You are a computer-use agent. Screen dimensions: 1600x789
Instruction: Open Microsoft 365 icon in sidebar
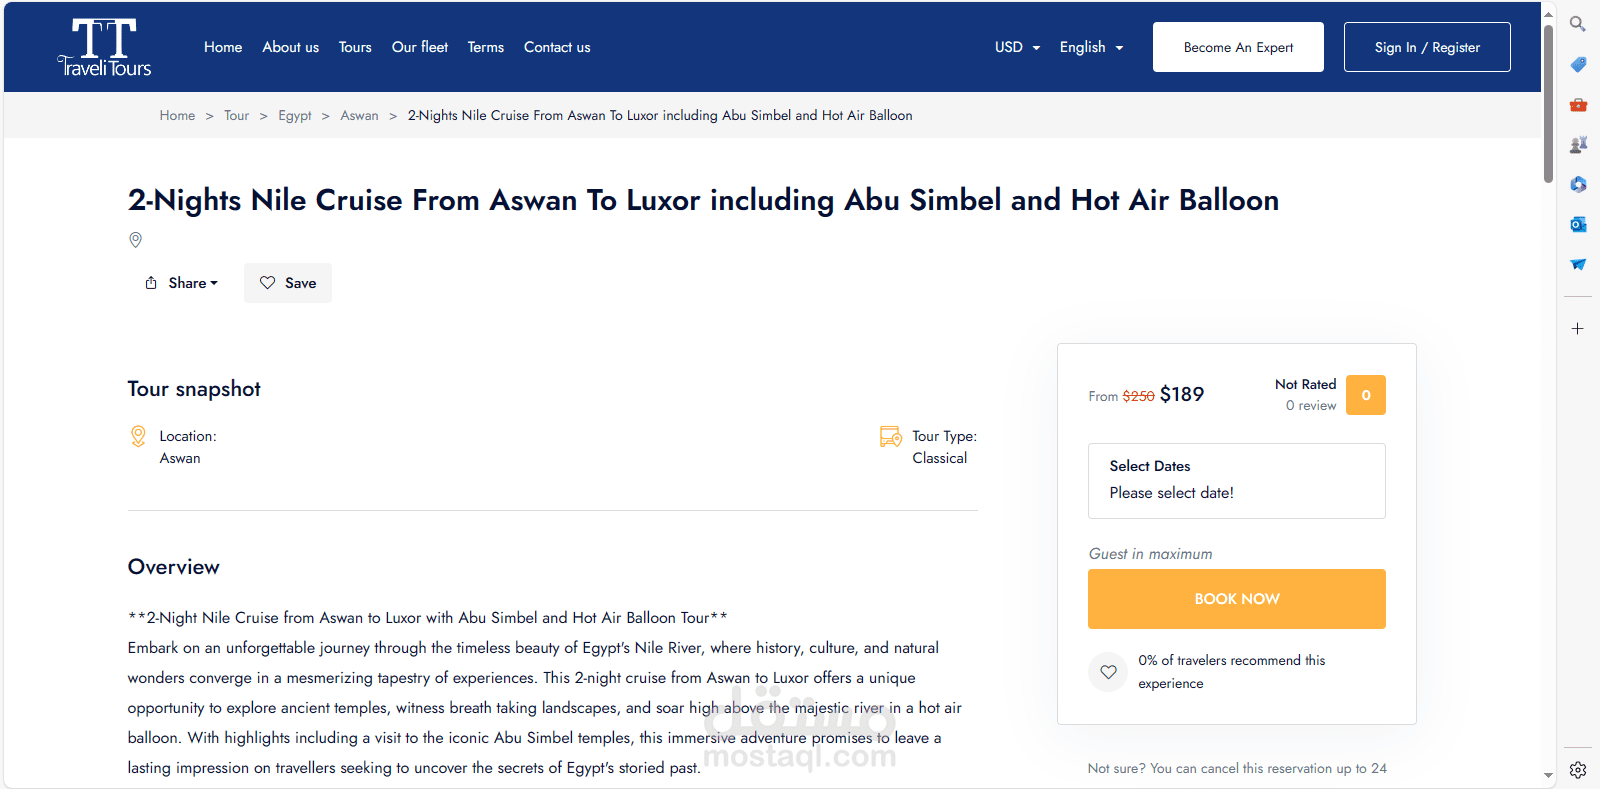1578,185
